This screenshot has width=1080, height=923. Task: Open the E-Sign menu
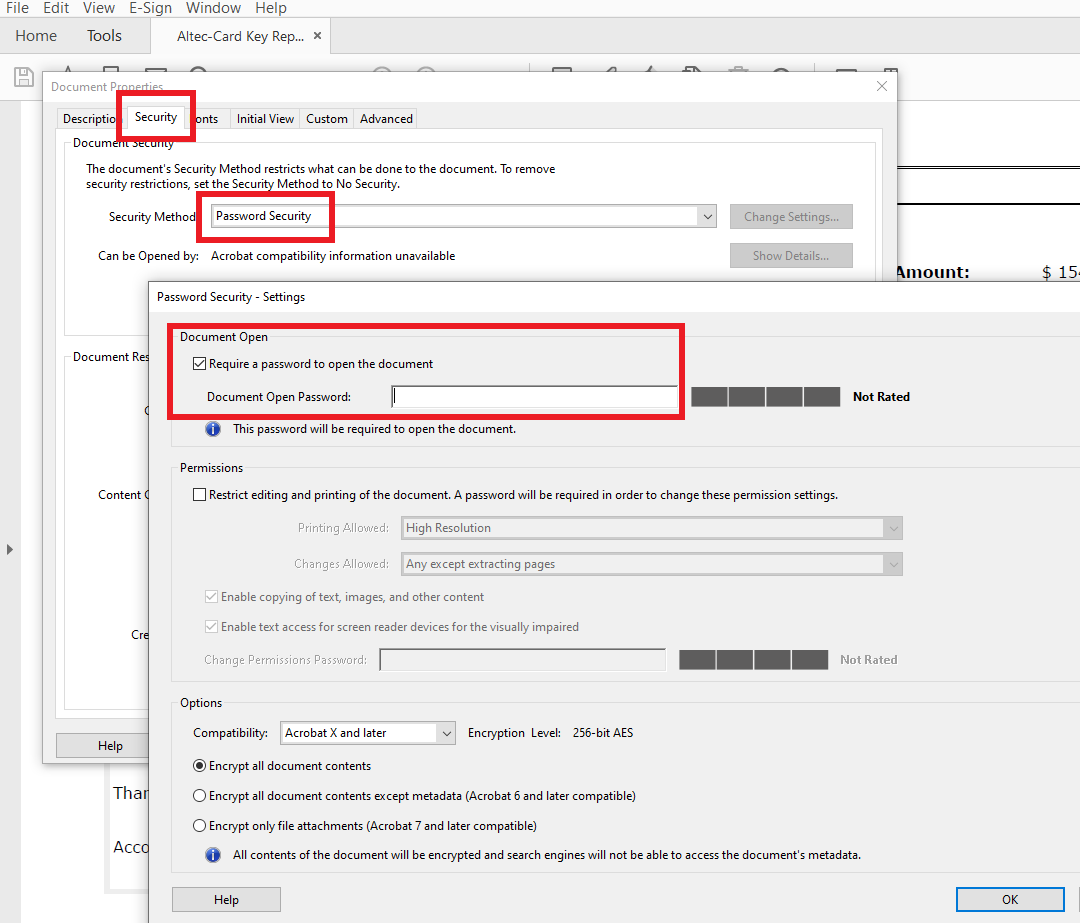click(x=150, y=8)
